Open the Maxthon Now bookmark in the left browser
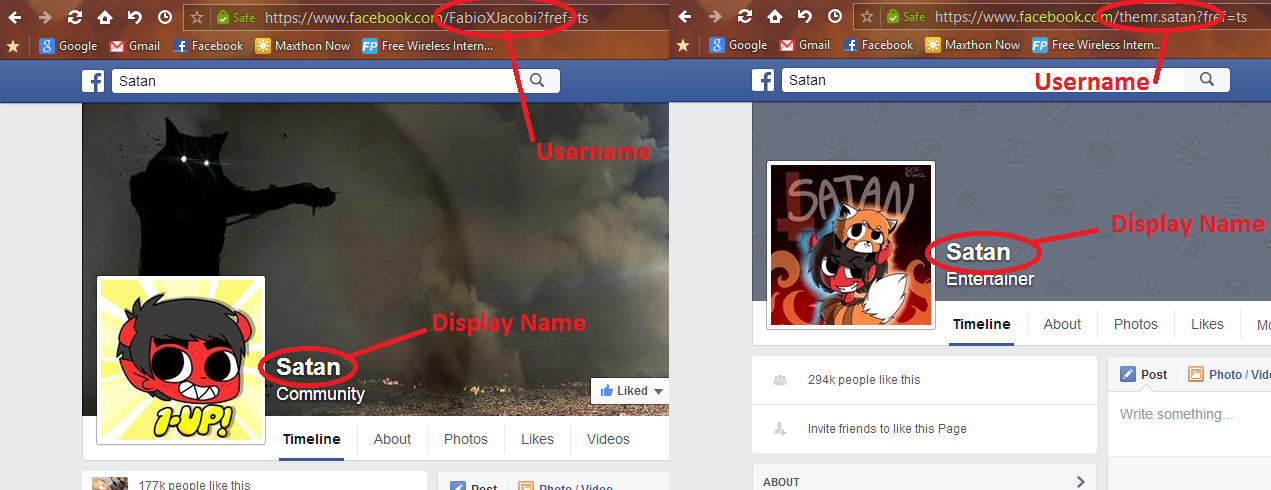This screenshot has width=1271, height=490. pos(303,45)
